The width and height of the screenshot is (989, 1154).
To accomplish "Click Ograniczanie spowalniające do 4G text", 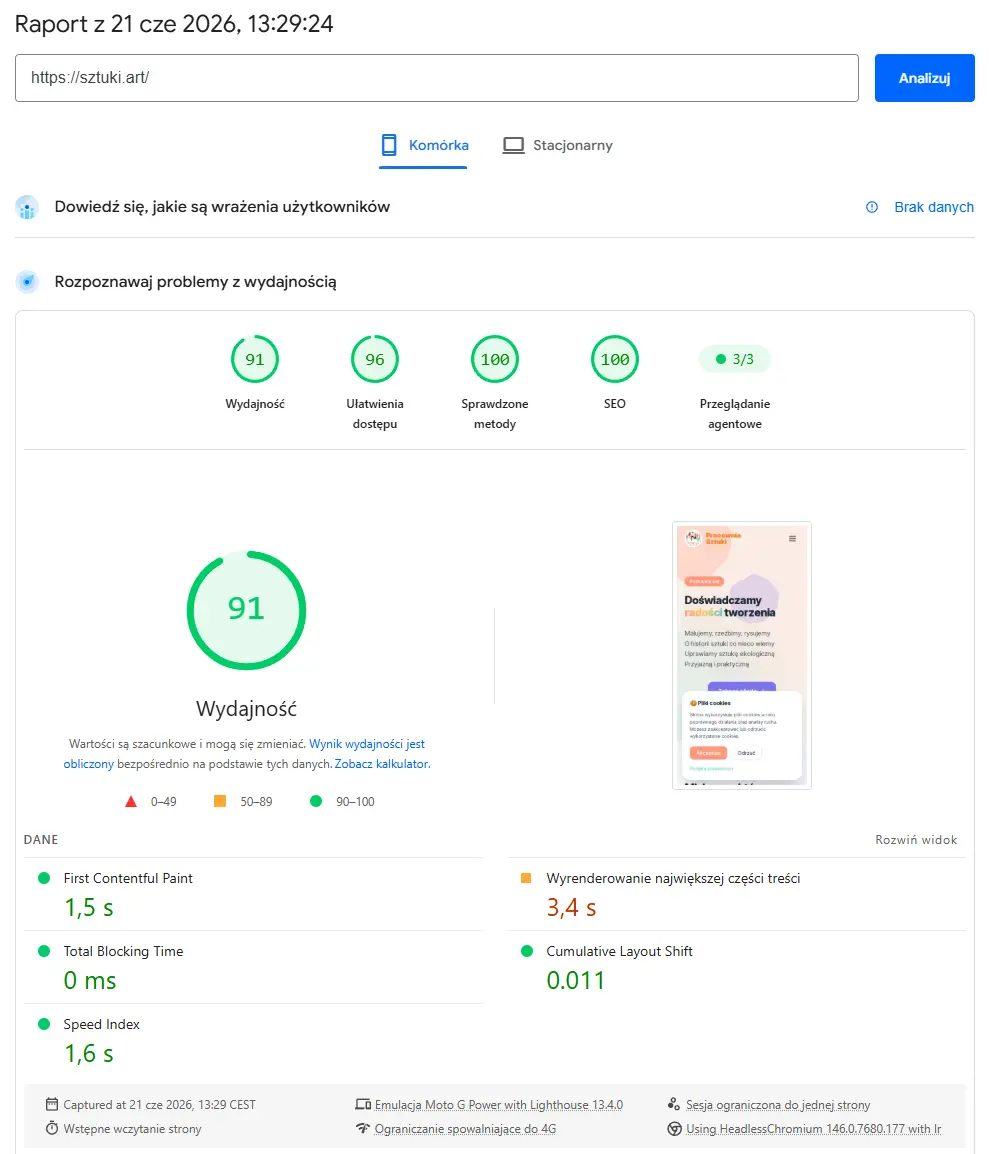I will 465,1129.
